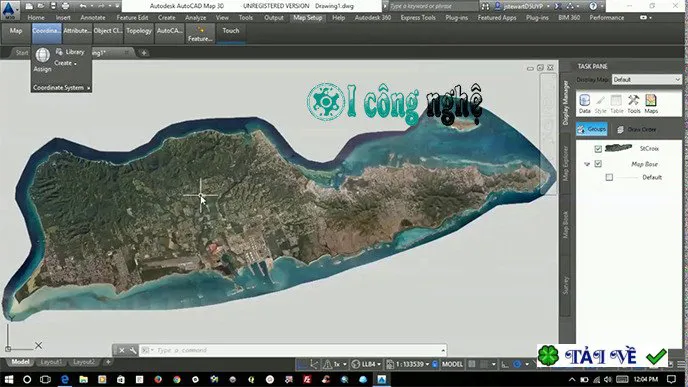Click the Map panel button
Screen dimensions: 688x387
(x=16, y=33)
